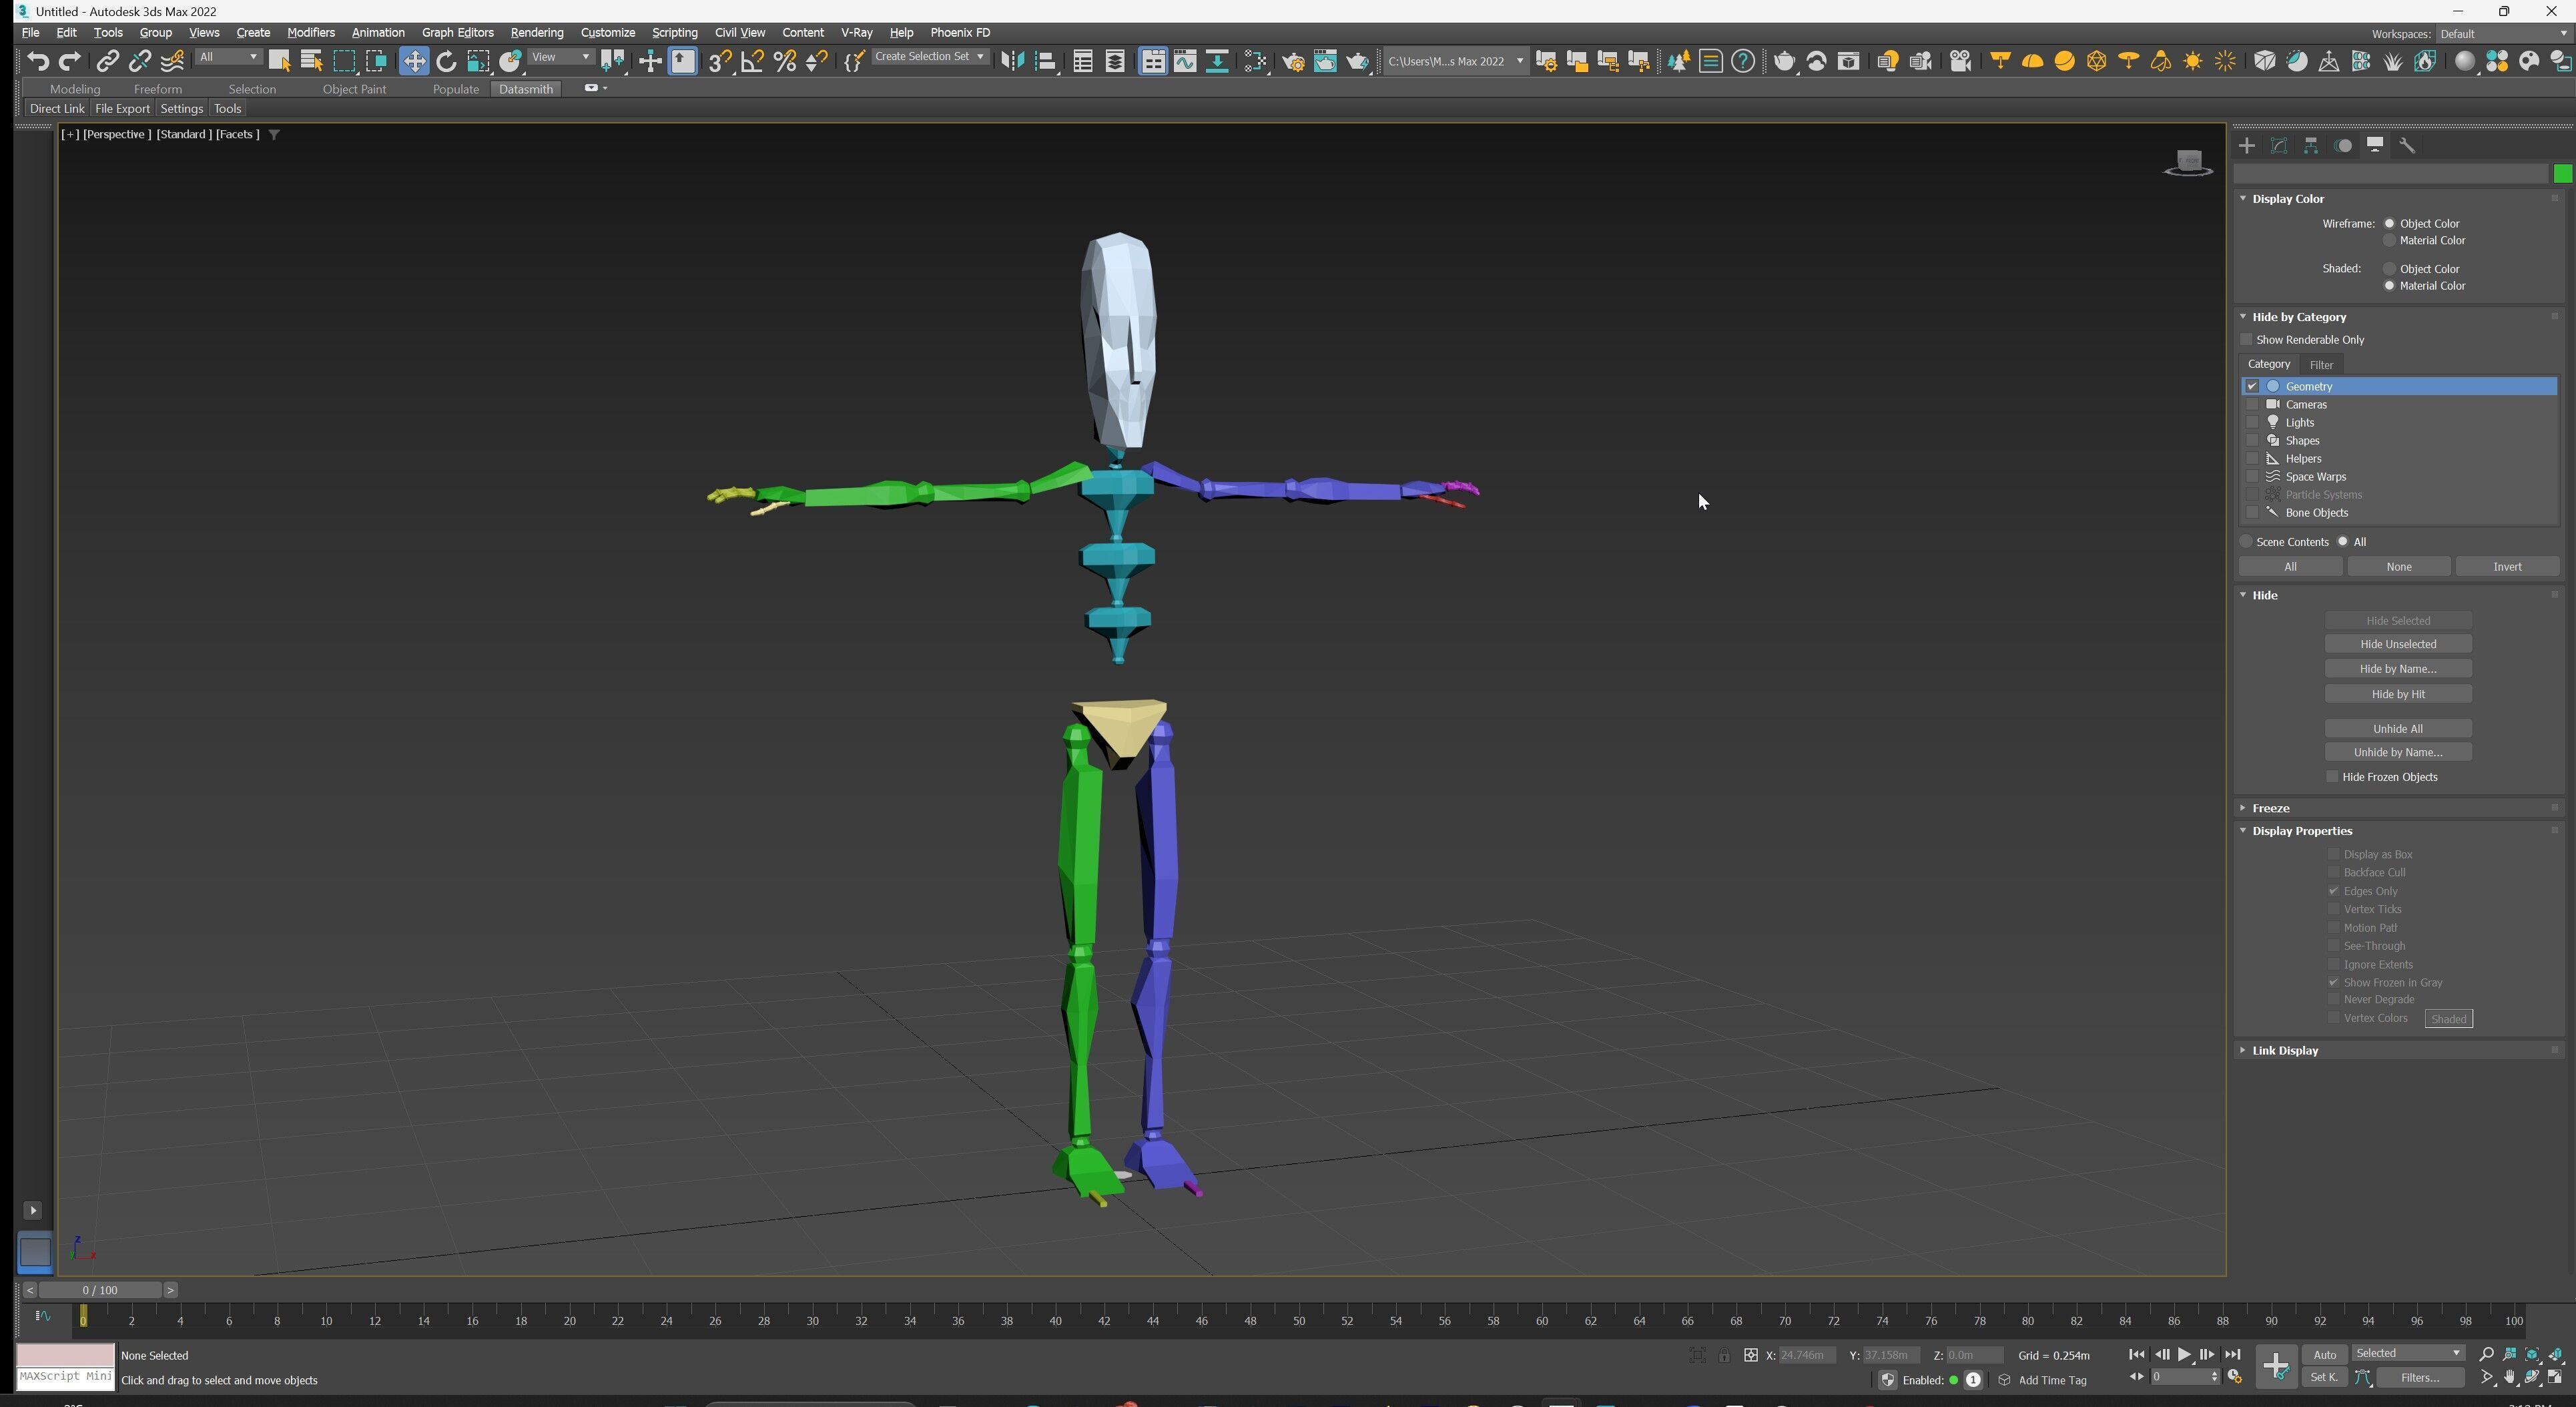The width and height of the screenshot is (2576, 1407).
Task: Select the Select and Rotate tool
Action: pos(446,62)
